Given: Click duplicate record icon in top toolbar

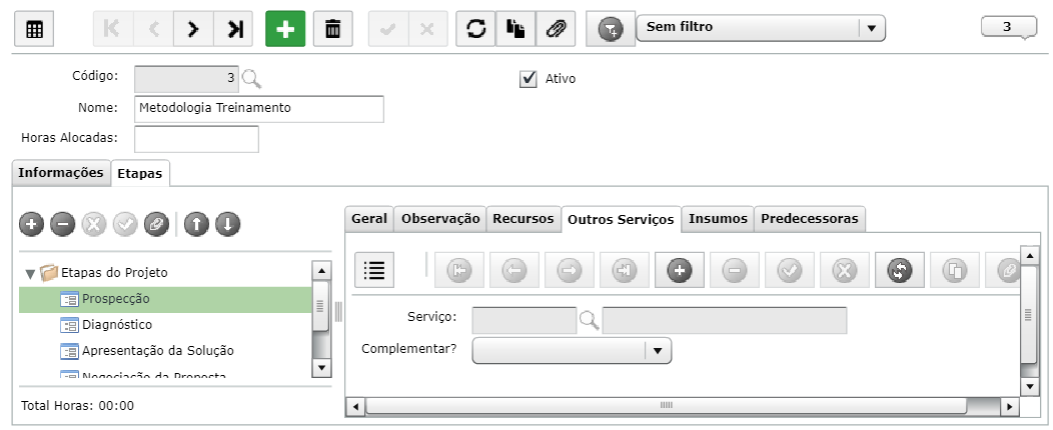Looking at the screenshot, I should [x=516, y=30].
